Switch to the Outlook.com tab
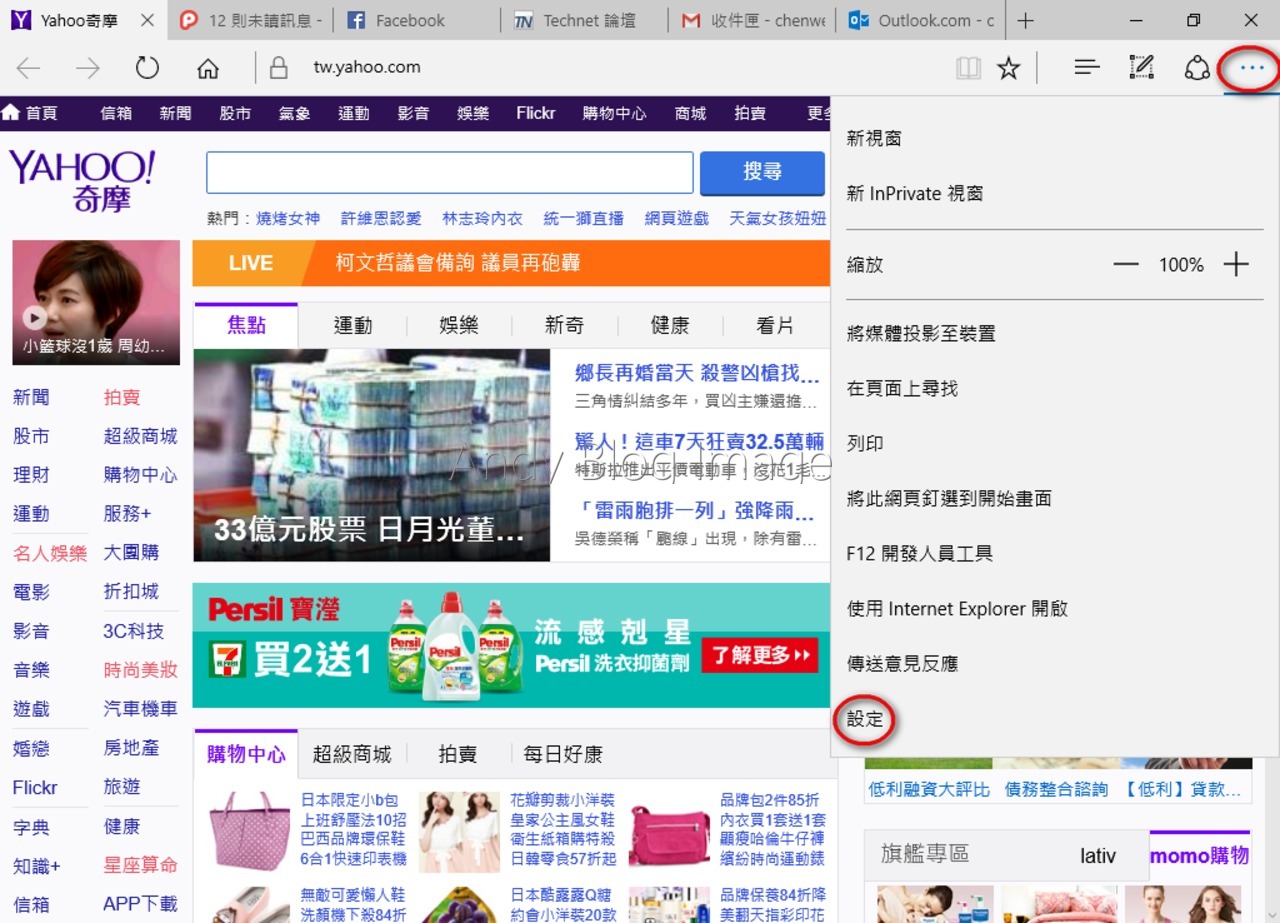Viewport: 1280px width, 923px height. (x=920, y=20)
